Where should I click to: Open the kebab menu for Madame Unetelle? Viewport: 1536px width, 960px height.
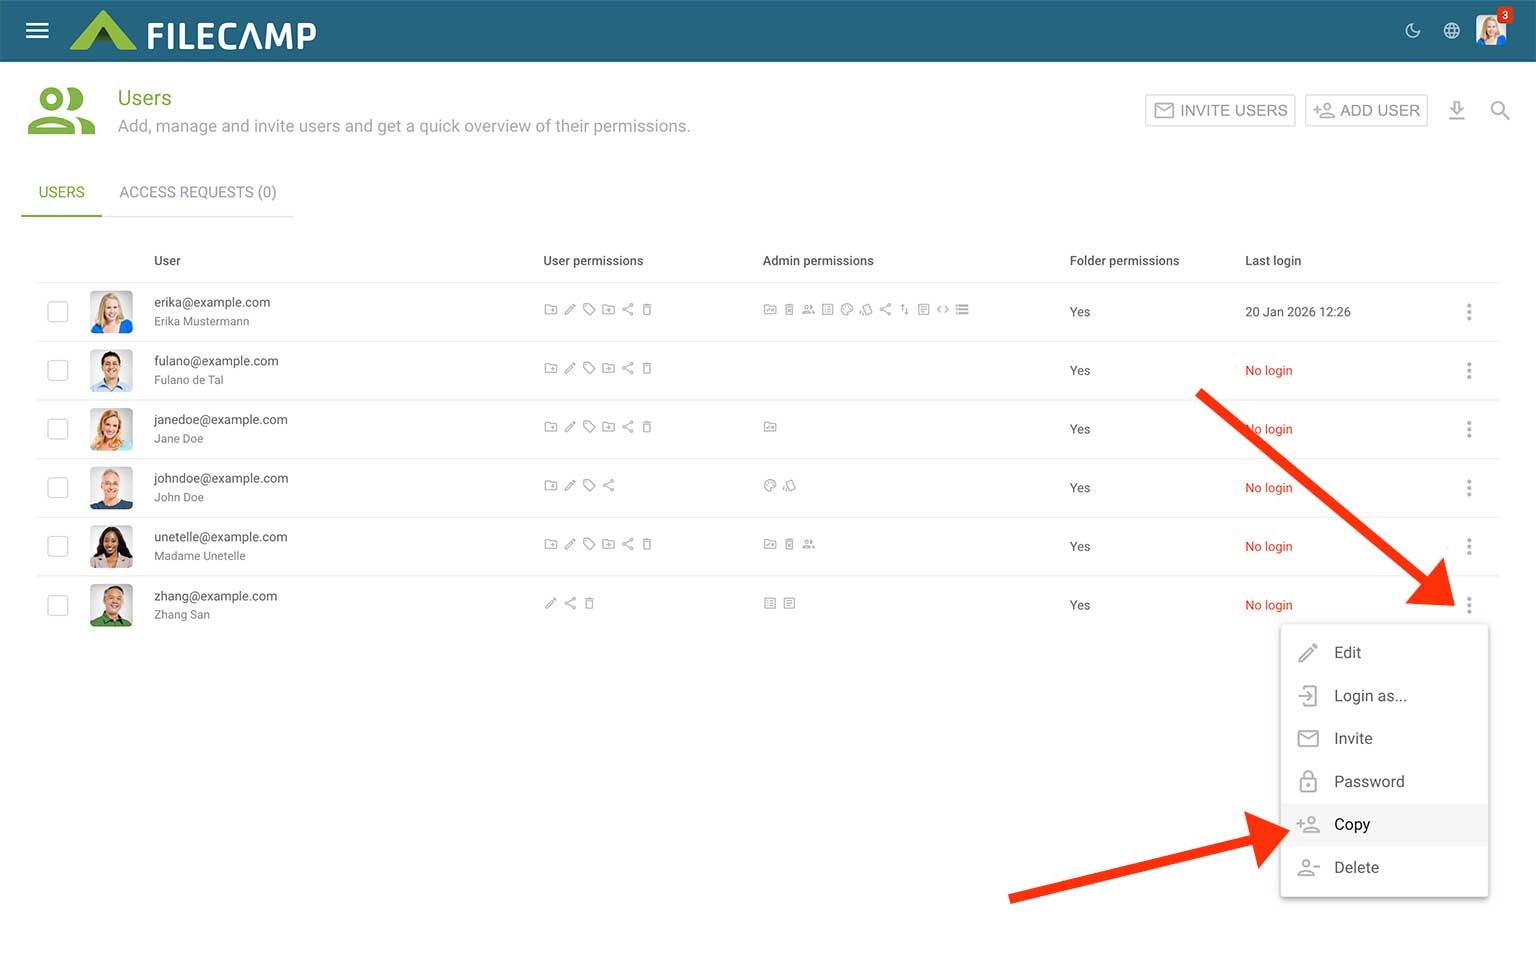(x=1469, y=546)
